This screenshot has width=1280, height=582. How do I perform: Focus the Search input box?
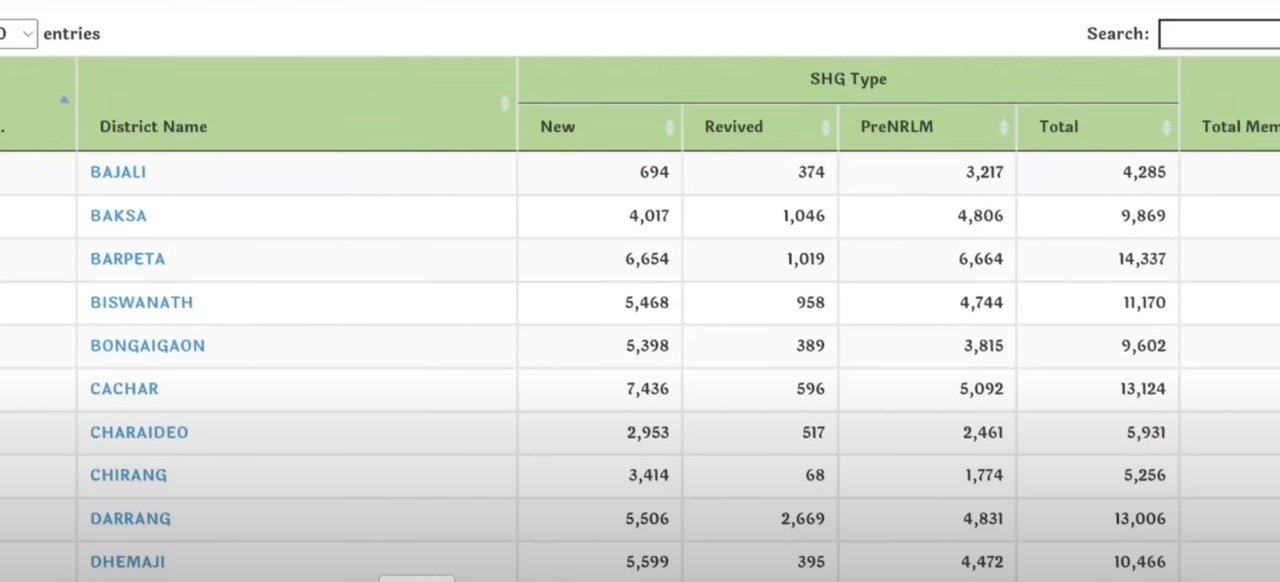tap(1219, 34)
